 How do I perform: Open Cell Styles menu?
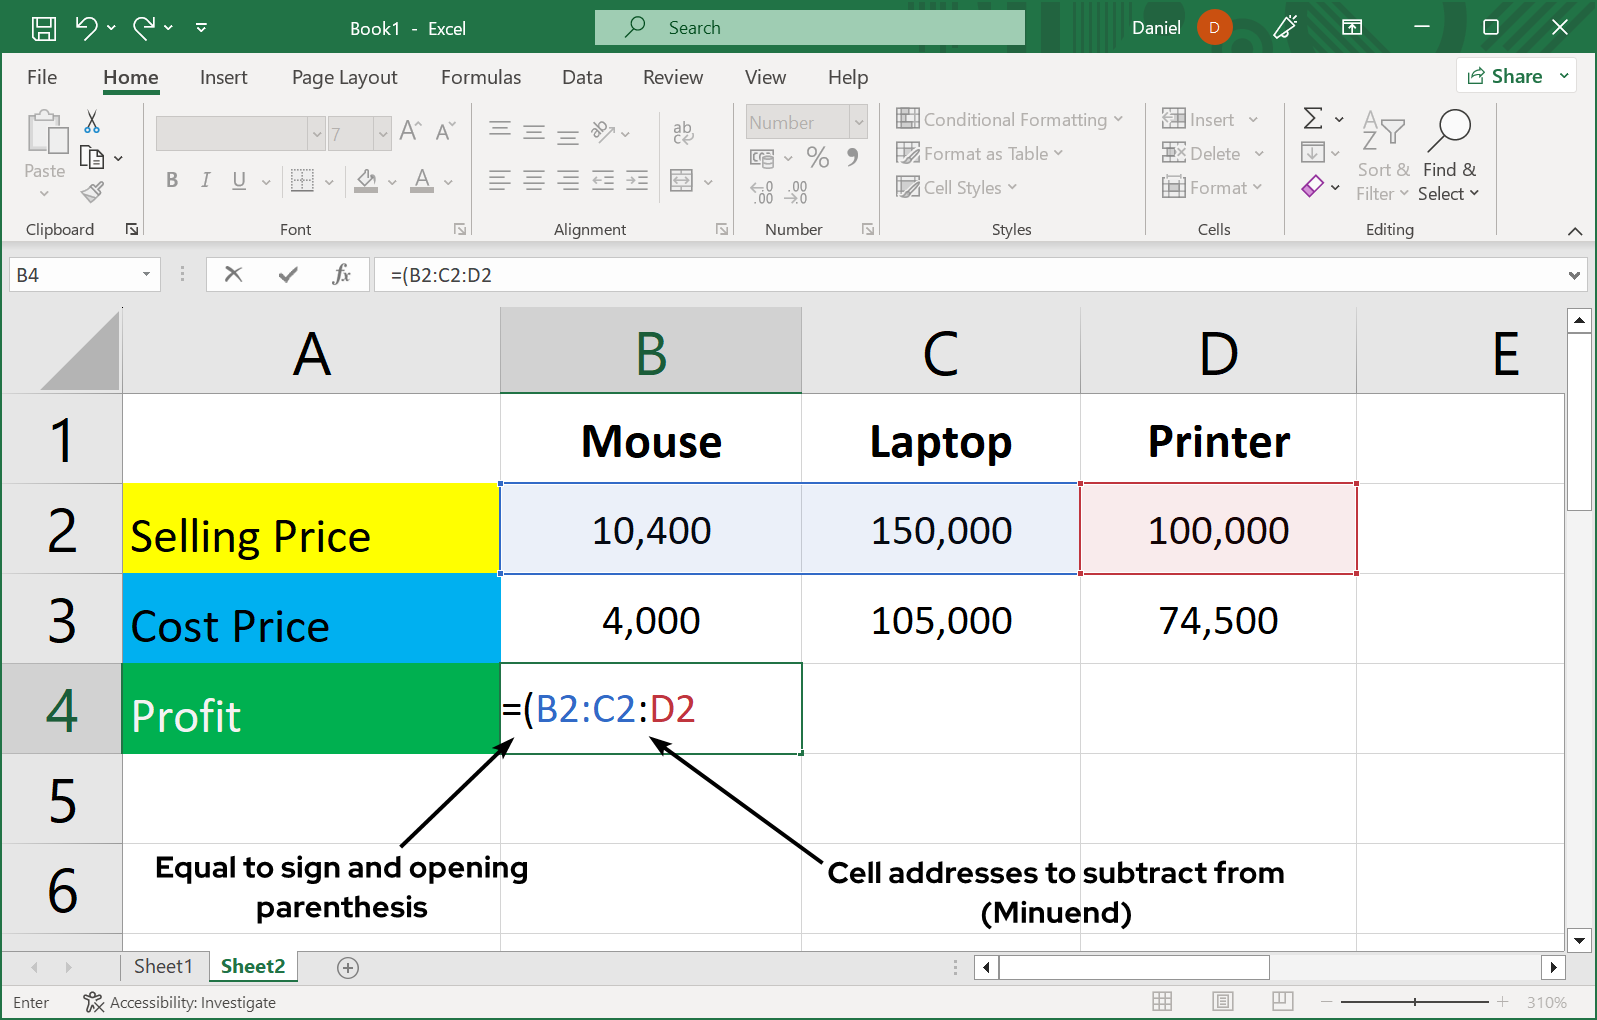pos(957,187)
